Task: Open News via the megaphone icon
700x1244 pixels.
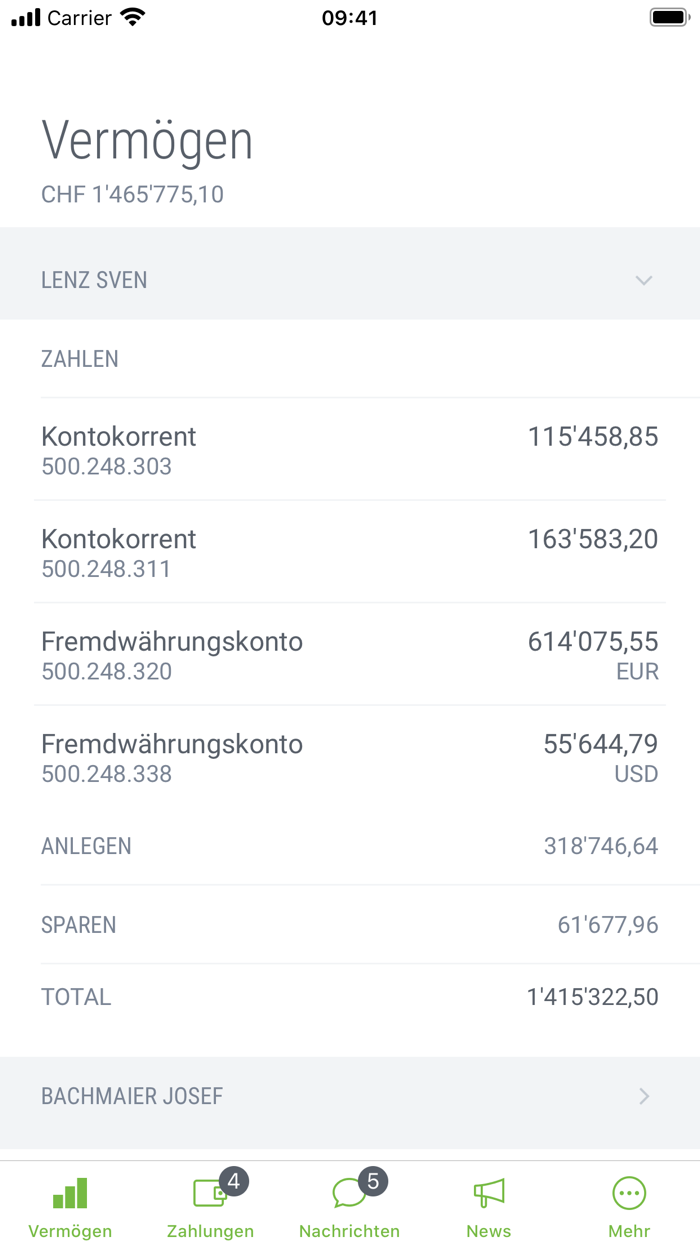Action: (489, 1192)
